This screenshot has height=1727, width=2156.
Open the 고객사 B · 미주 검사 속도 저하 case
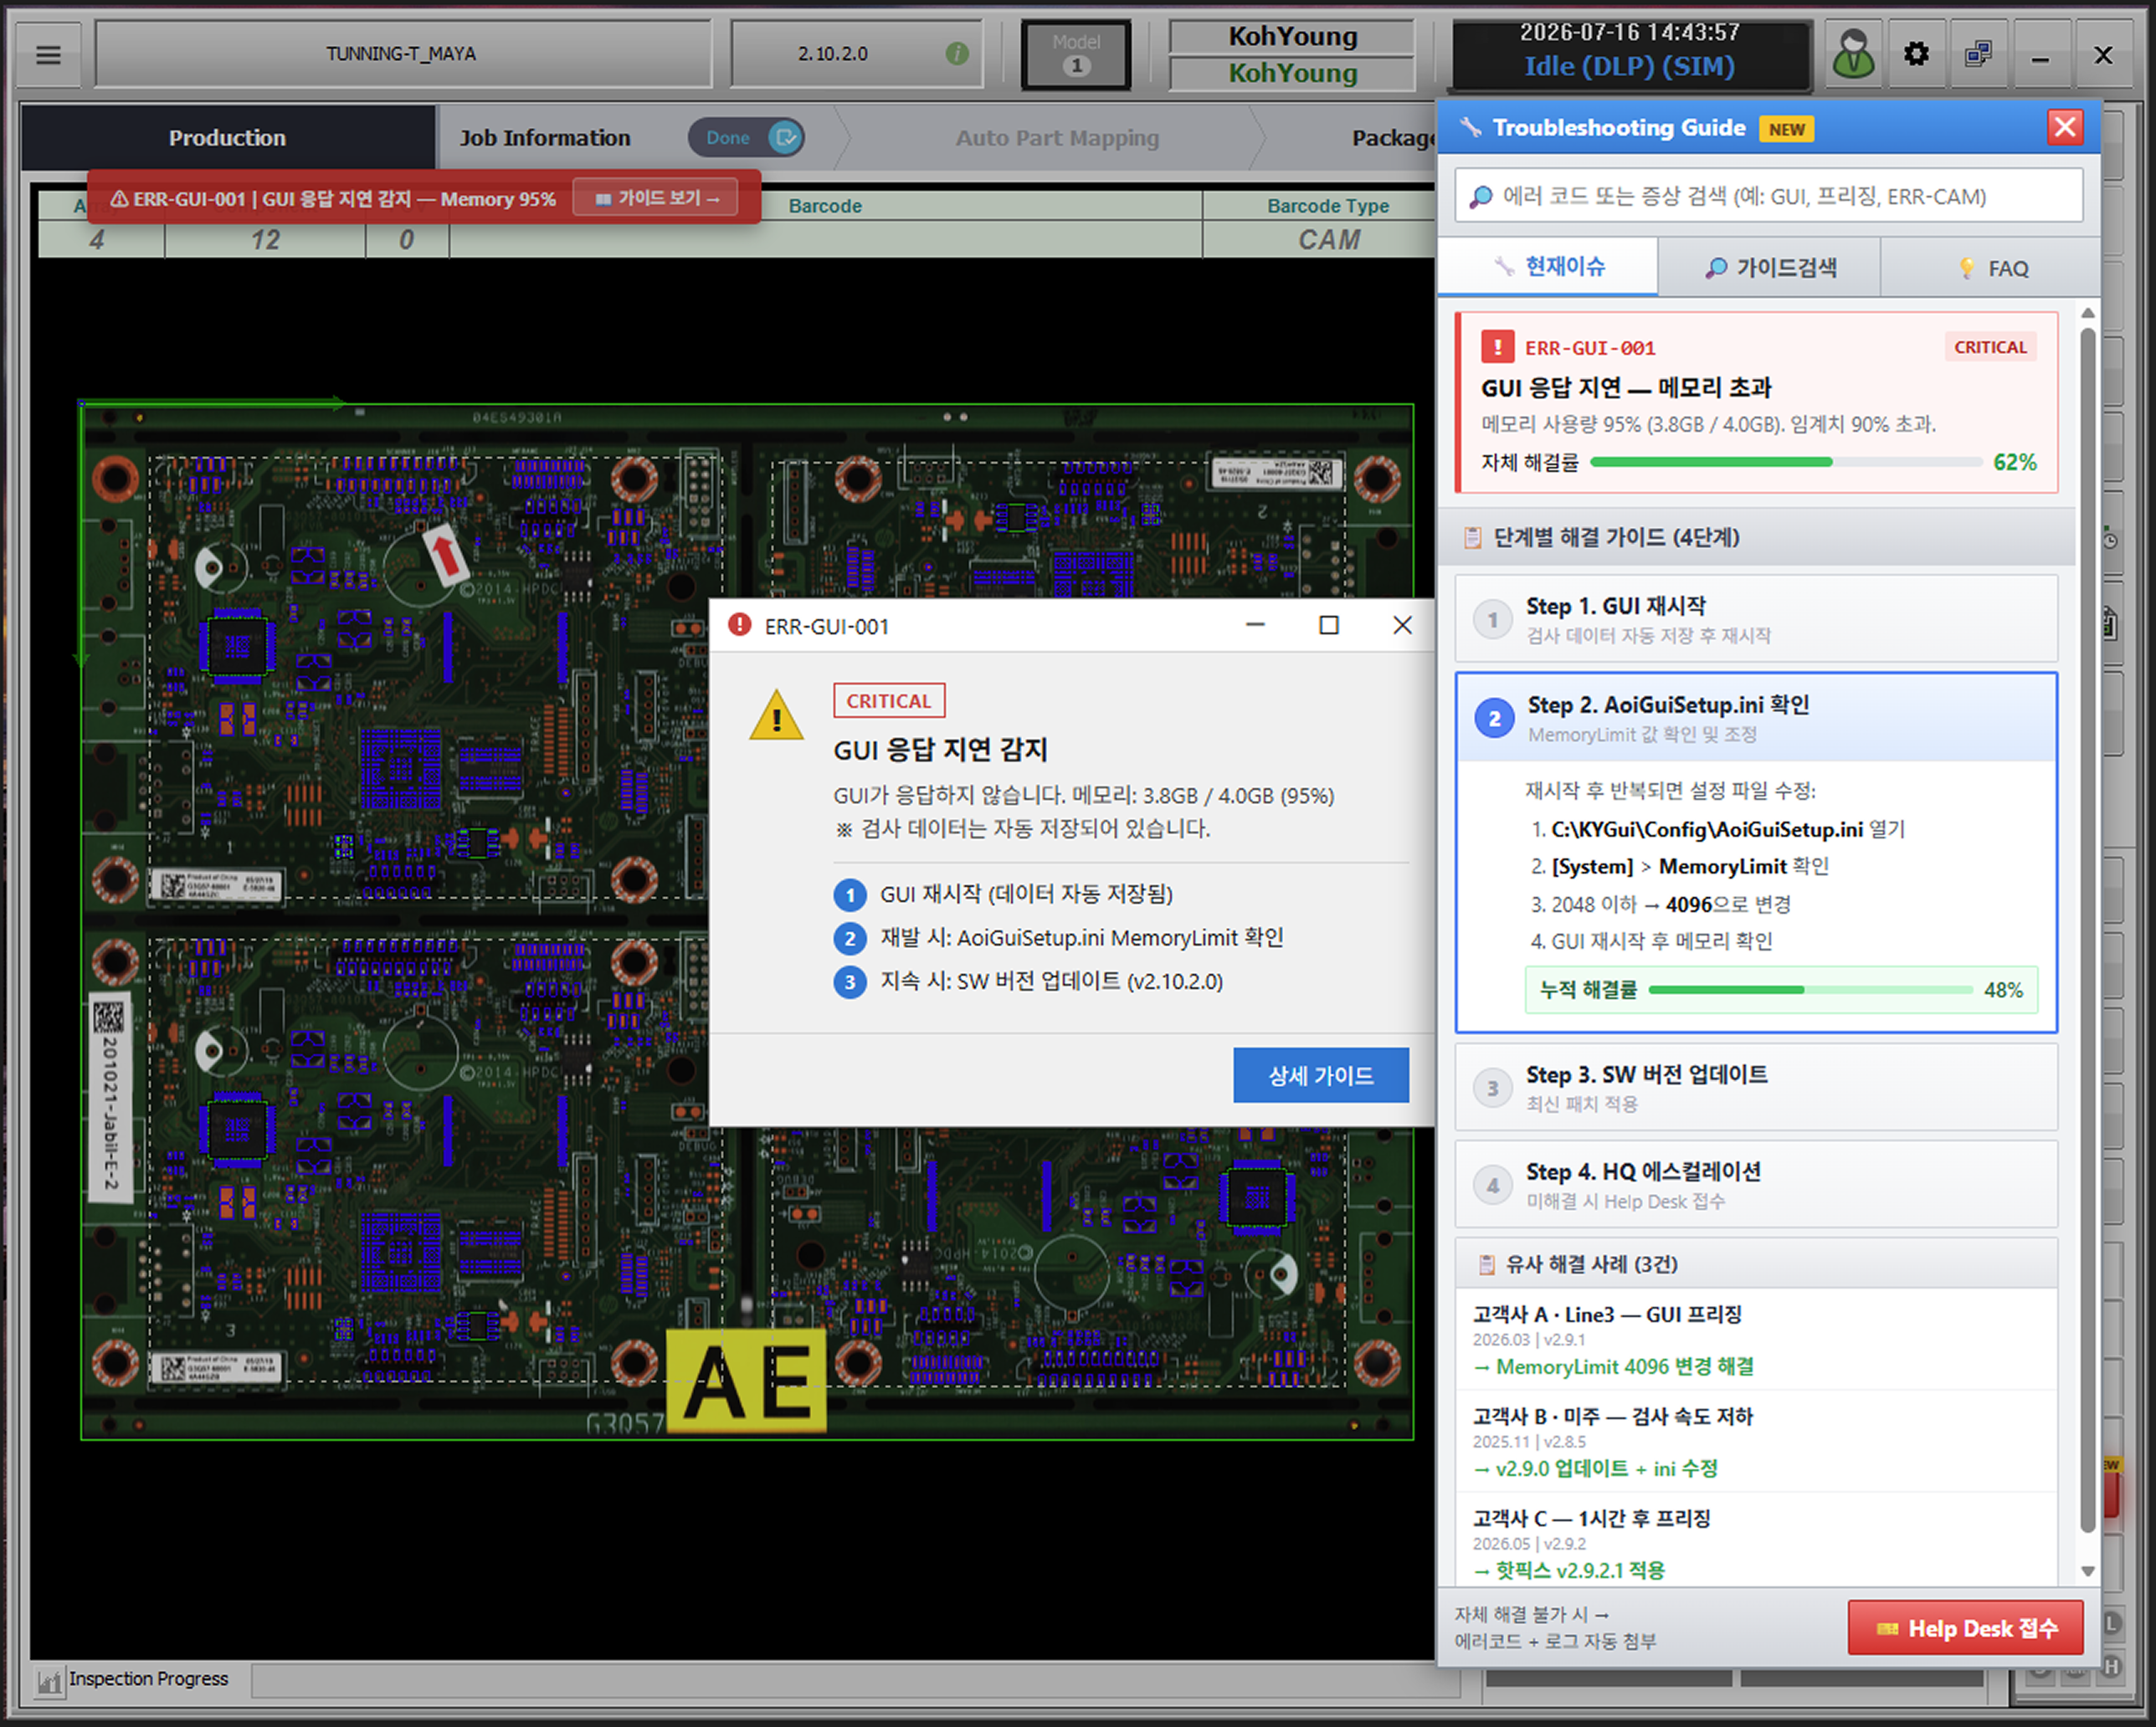(1756, 1442)
